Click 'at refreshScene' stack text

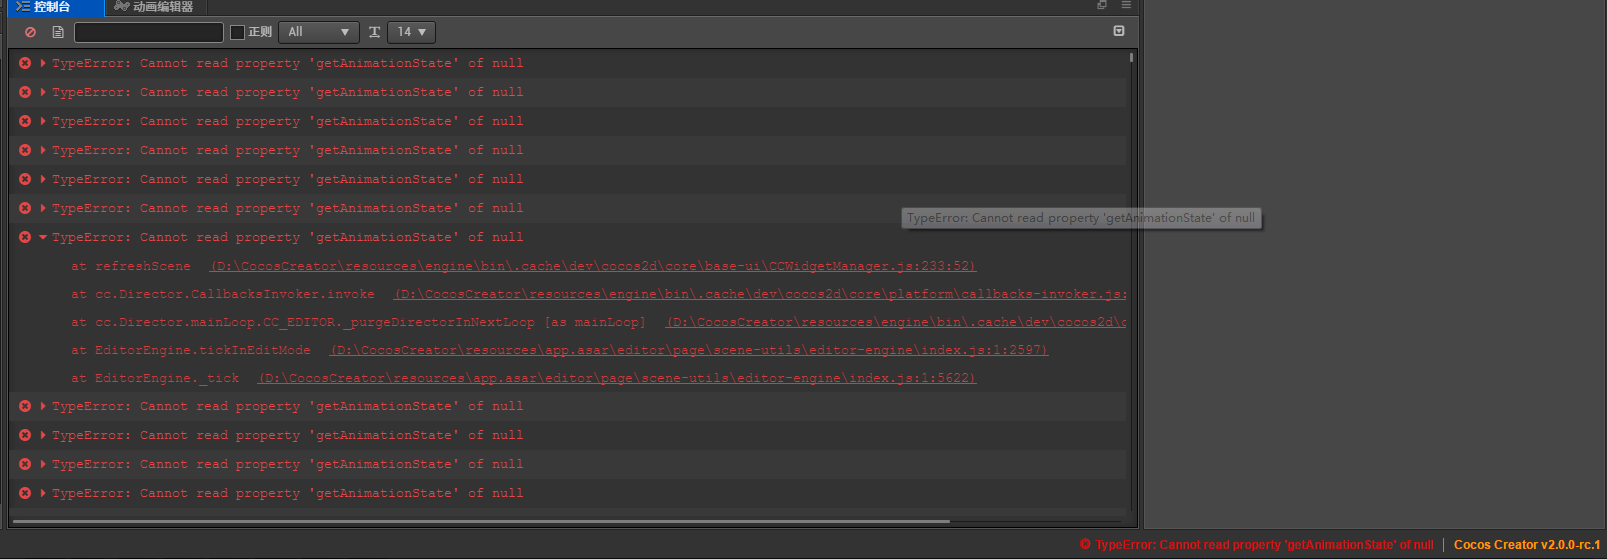click(x=131, y=266)
